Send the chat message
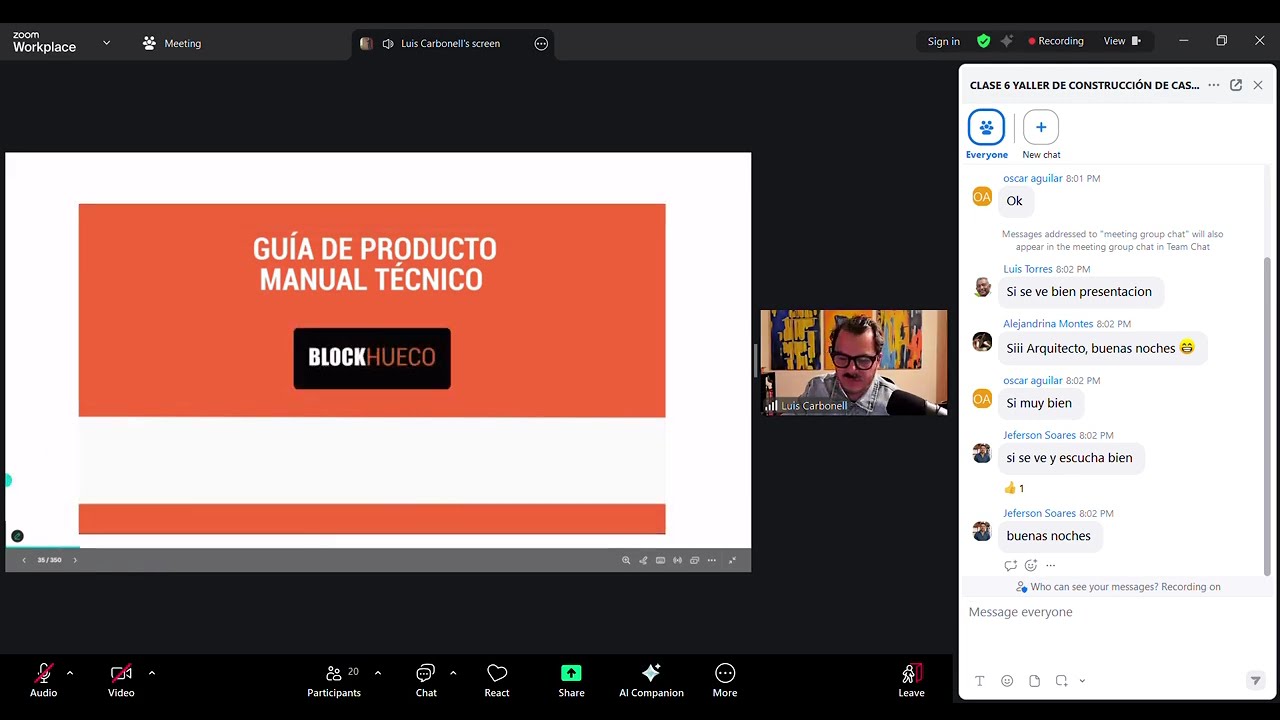 pos(1255,681)
